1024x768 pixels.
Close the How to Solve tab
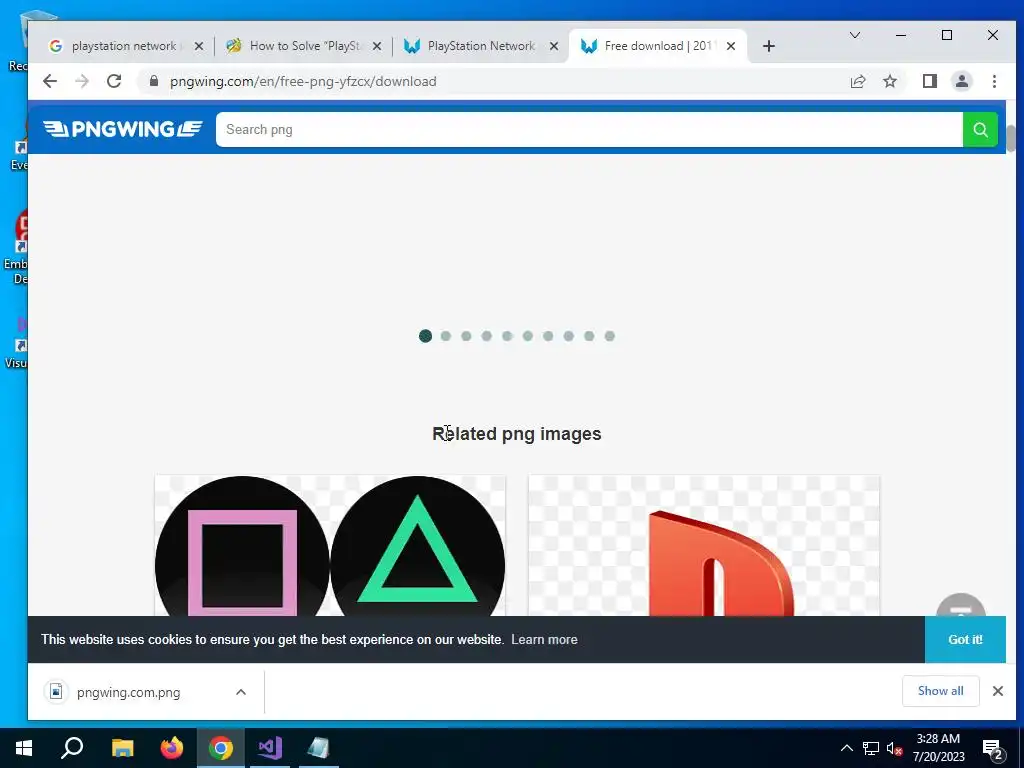tap(376, 46)
